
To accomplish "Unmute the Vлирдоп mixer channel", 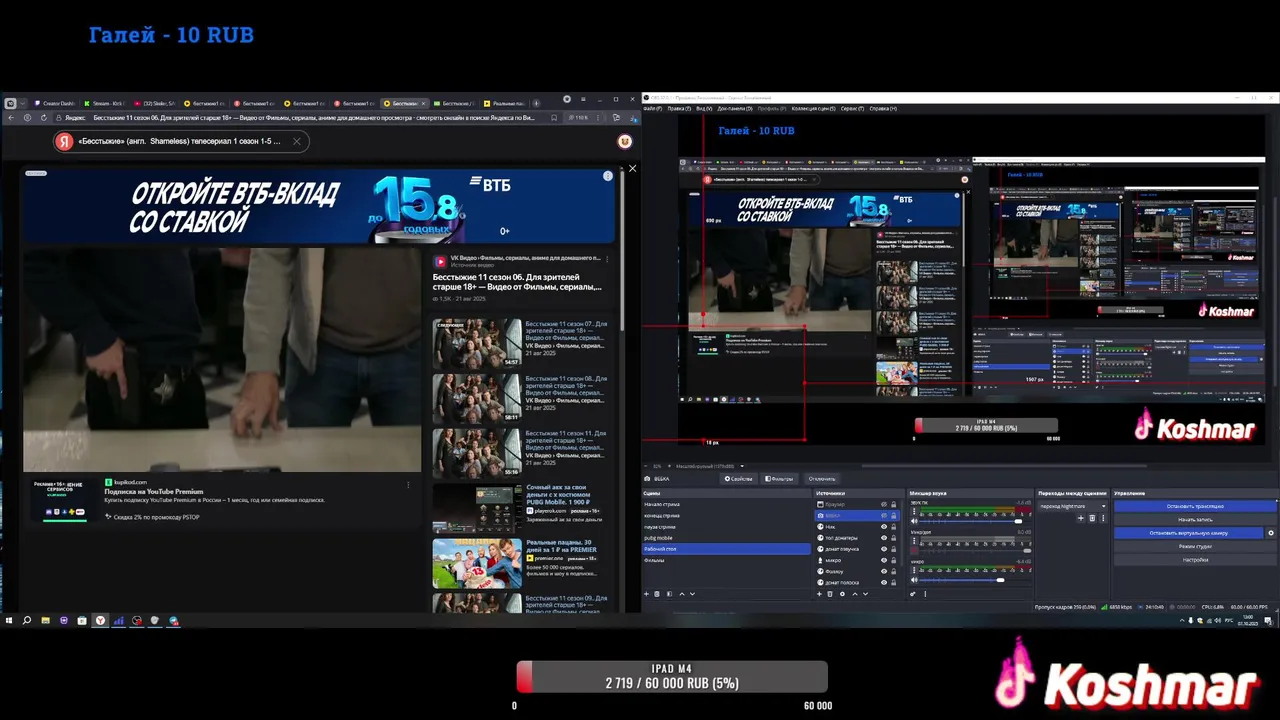I will point(914,550).
